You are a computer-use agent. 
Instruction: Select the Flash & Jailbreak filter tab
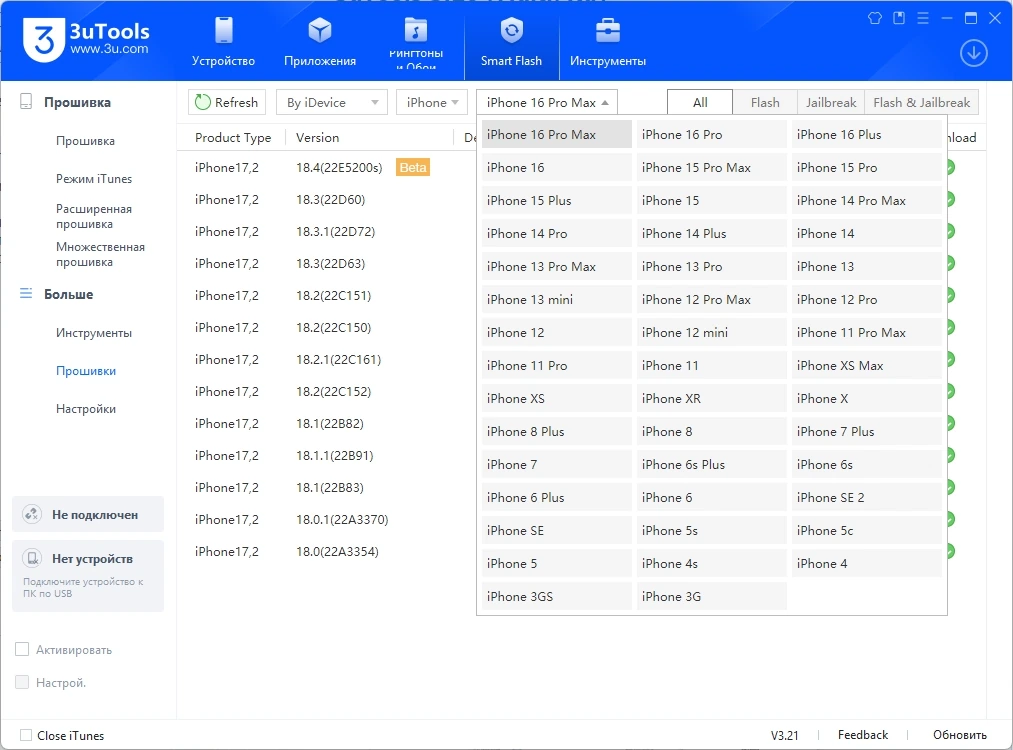921,102
